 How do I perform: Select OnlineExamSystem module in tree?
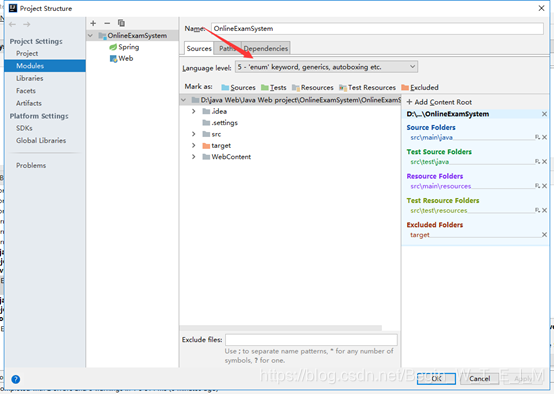pyautogui.click(x=133, y=36)
